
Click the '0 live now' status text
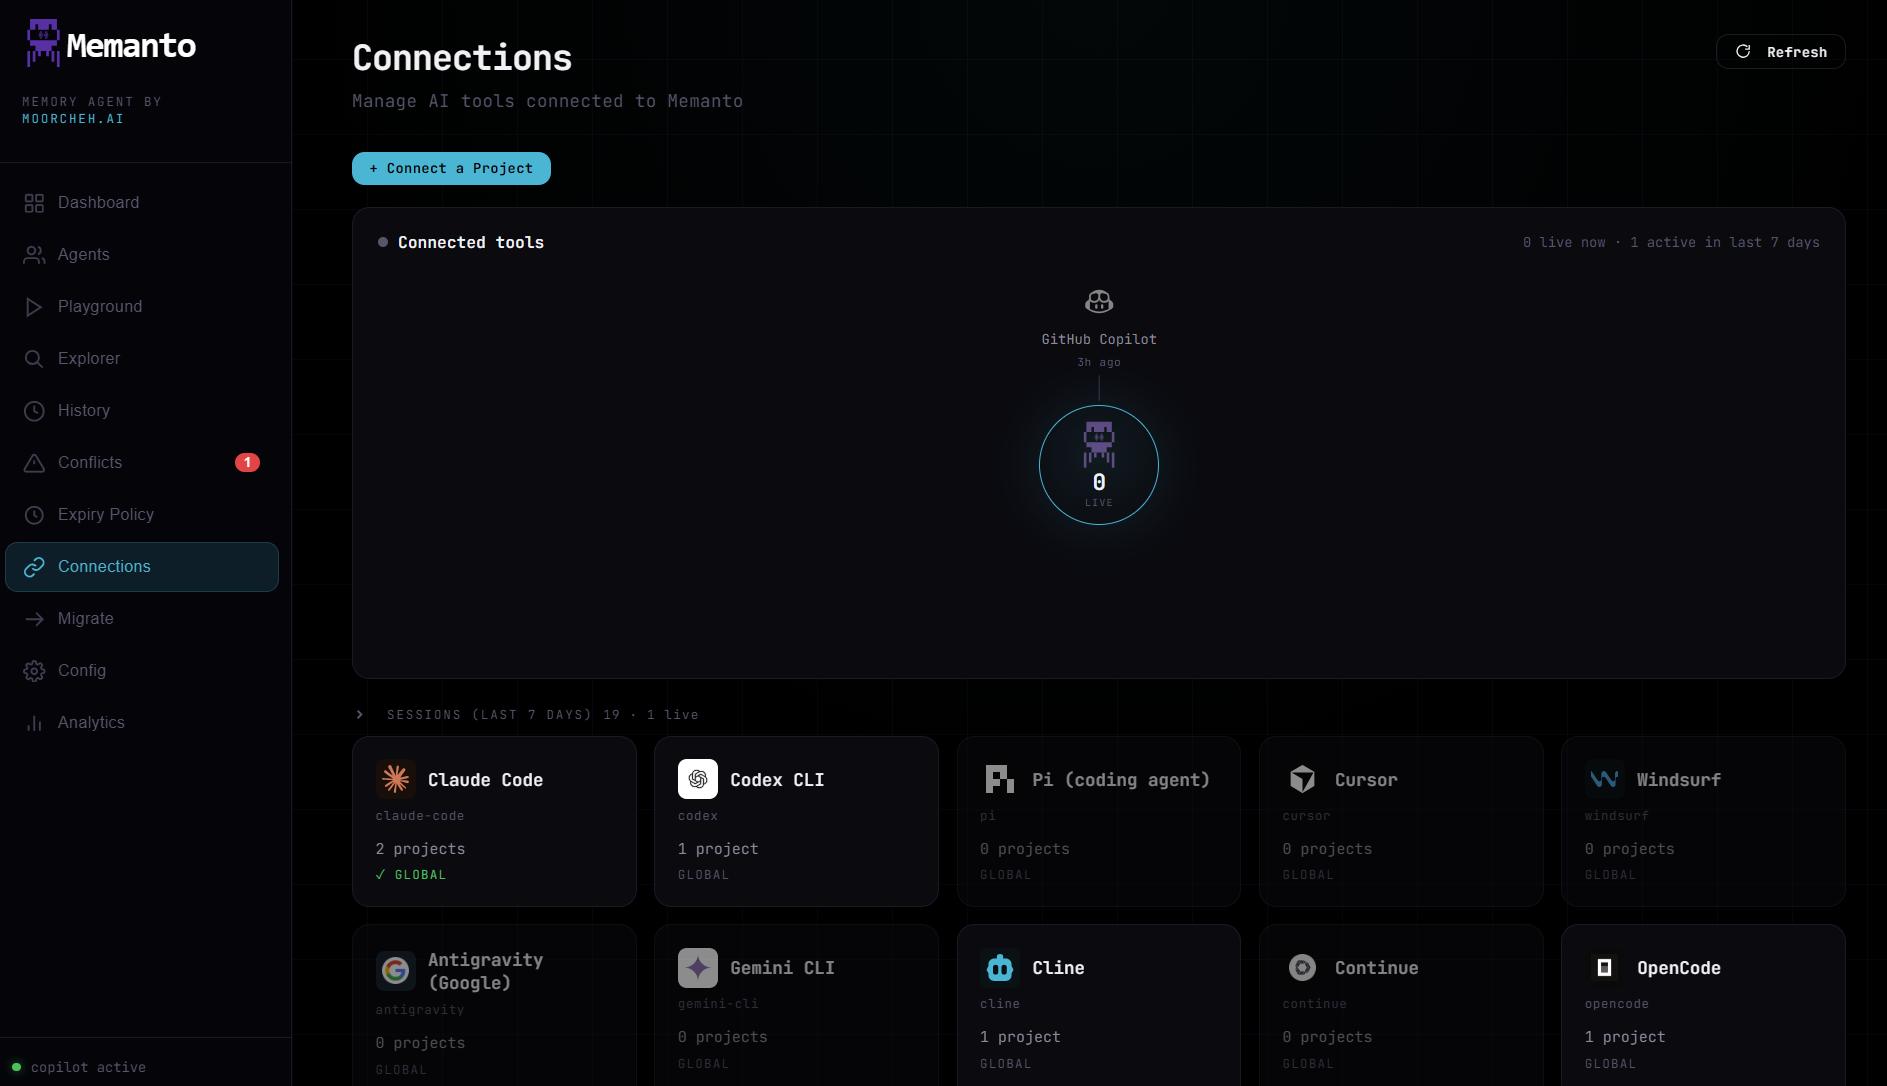tap(1564, 242)
